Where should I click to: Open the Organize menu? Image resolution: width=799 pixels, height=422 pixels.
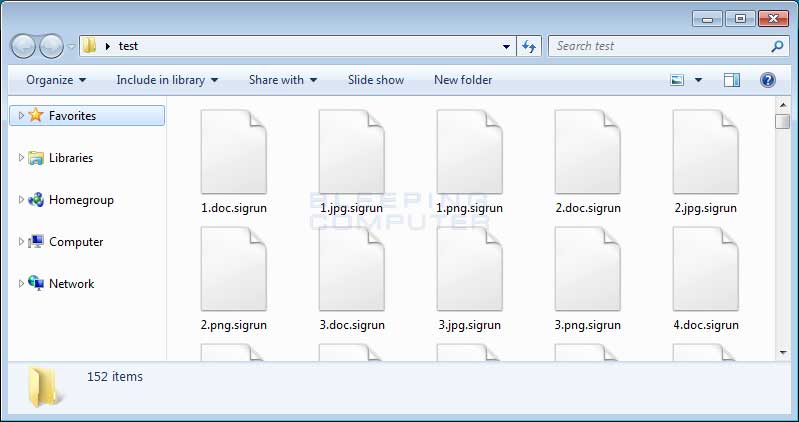[x=56, y=80]
